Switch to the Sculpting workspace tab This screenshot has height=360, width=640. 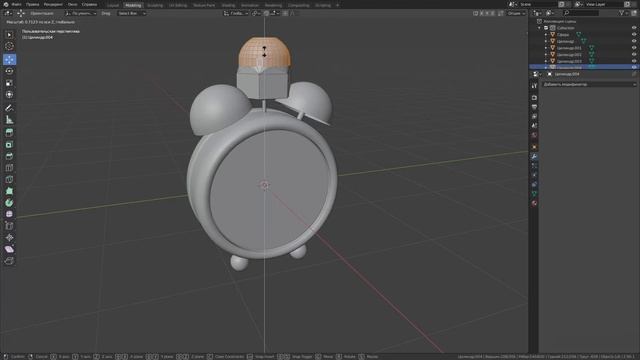155,5
